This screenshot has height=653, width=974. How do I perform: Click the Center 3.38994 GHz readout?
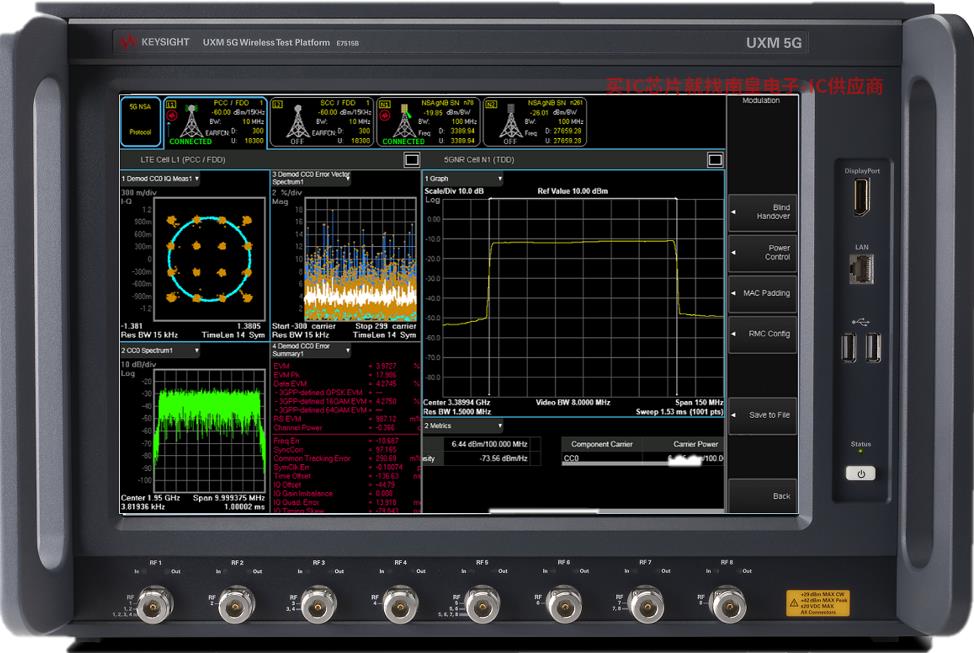click(x=457, y=403)
